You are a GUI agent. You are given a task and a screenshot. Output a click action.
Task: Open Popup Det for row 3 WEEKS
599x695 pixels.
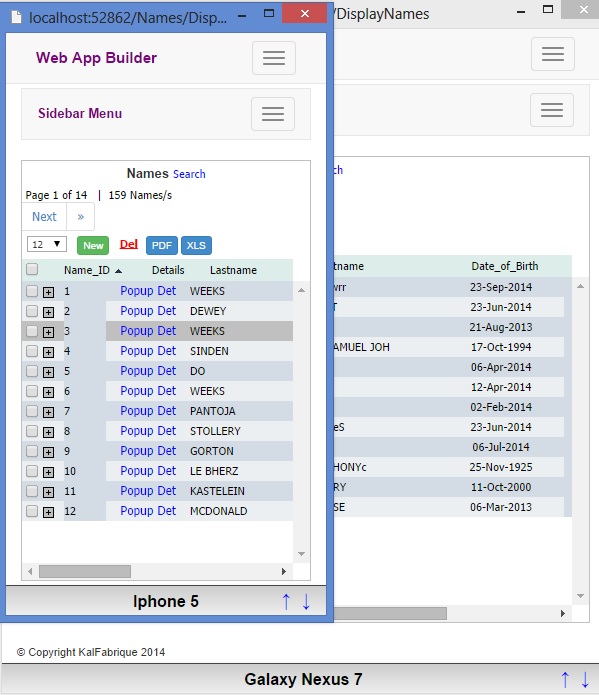click(148, 331)
